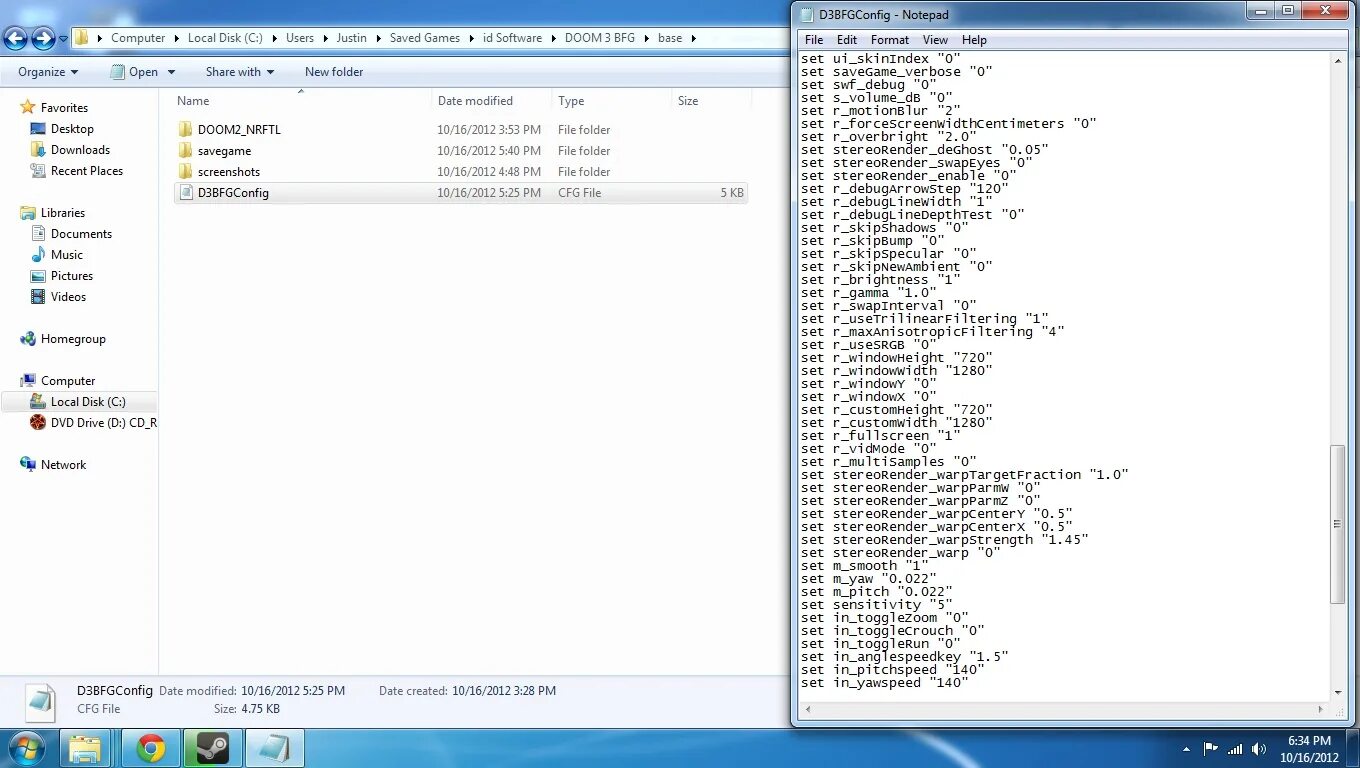1360x768 pixels.
Task: Open Homegroup in navigation pane
Action: point(73,339)
